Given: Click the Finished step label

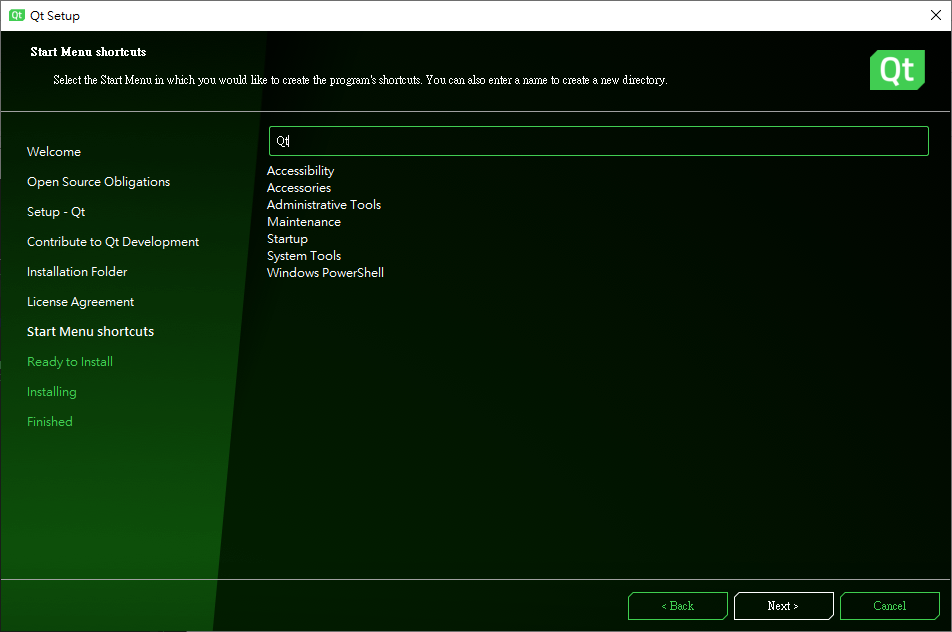Looking at the screenshot, I should (x=50, y=421).
